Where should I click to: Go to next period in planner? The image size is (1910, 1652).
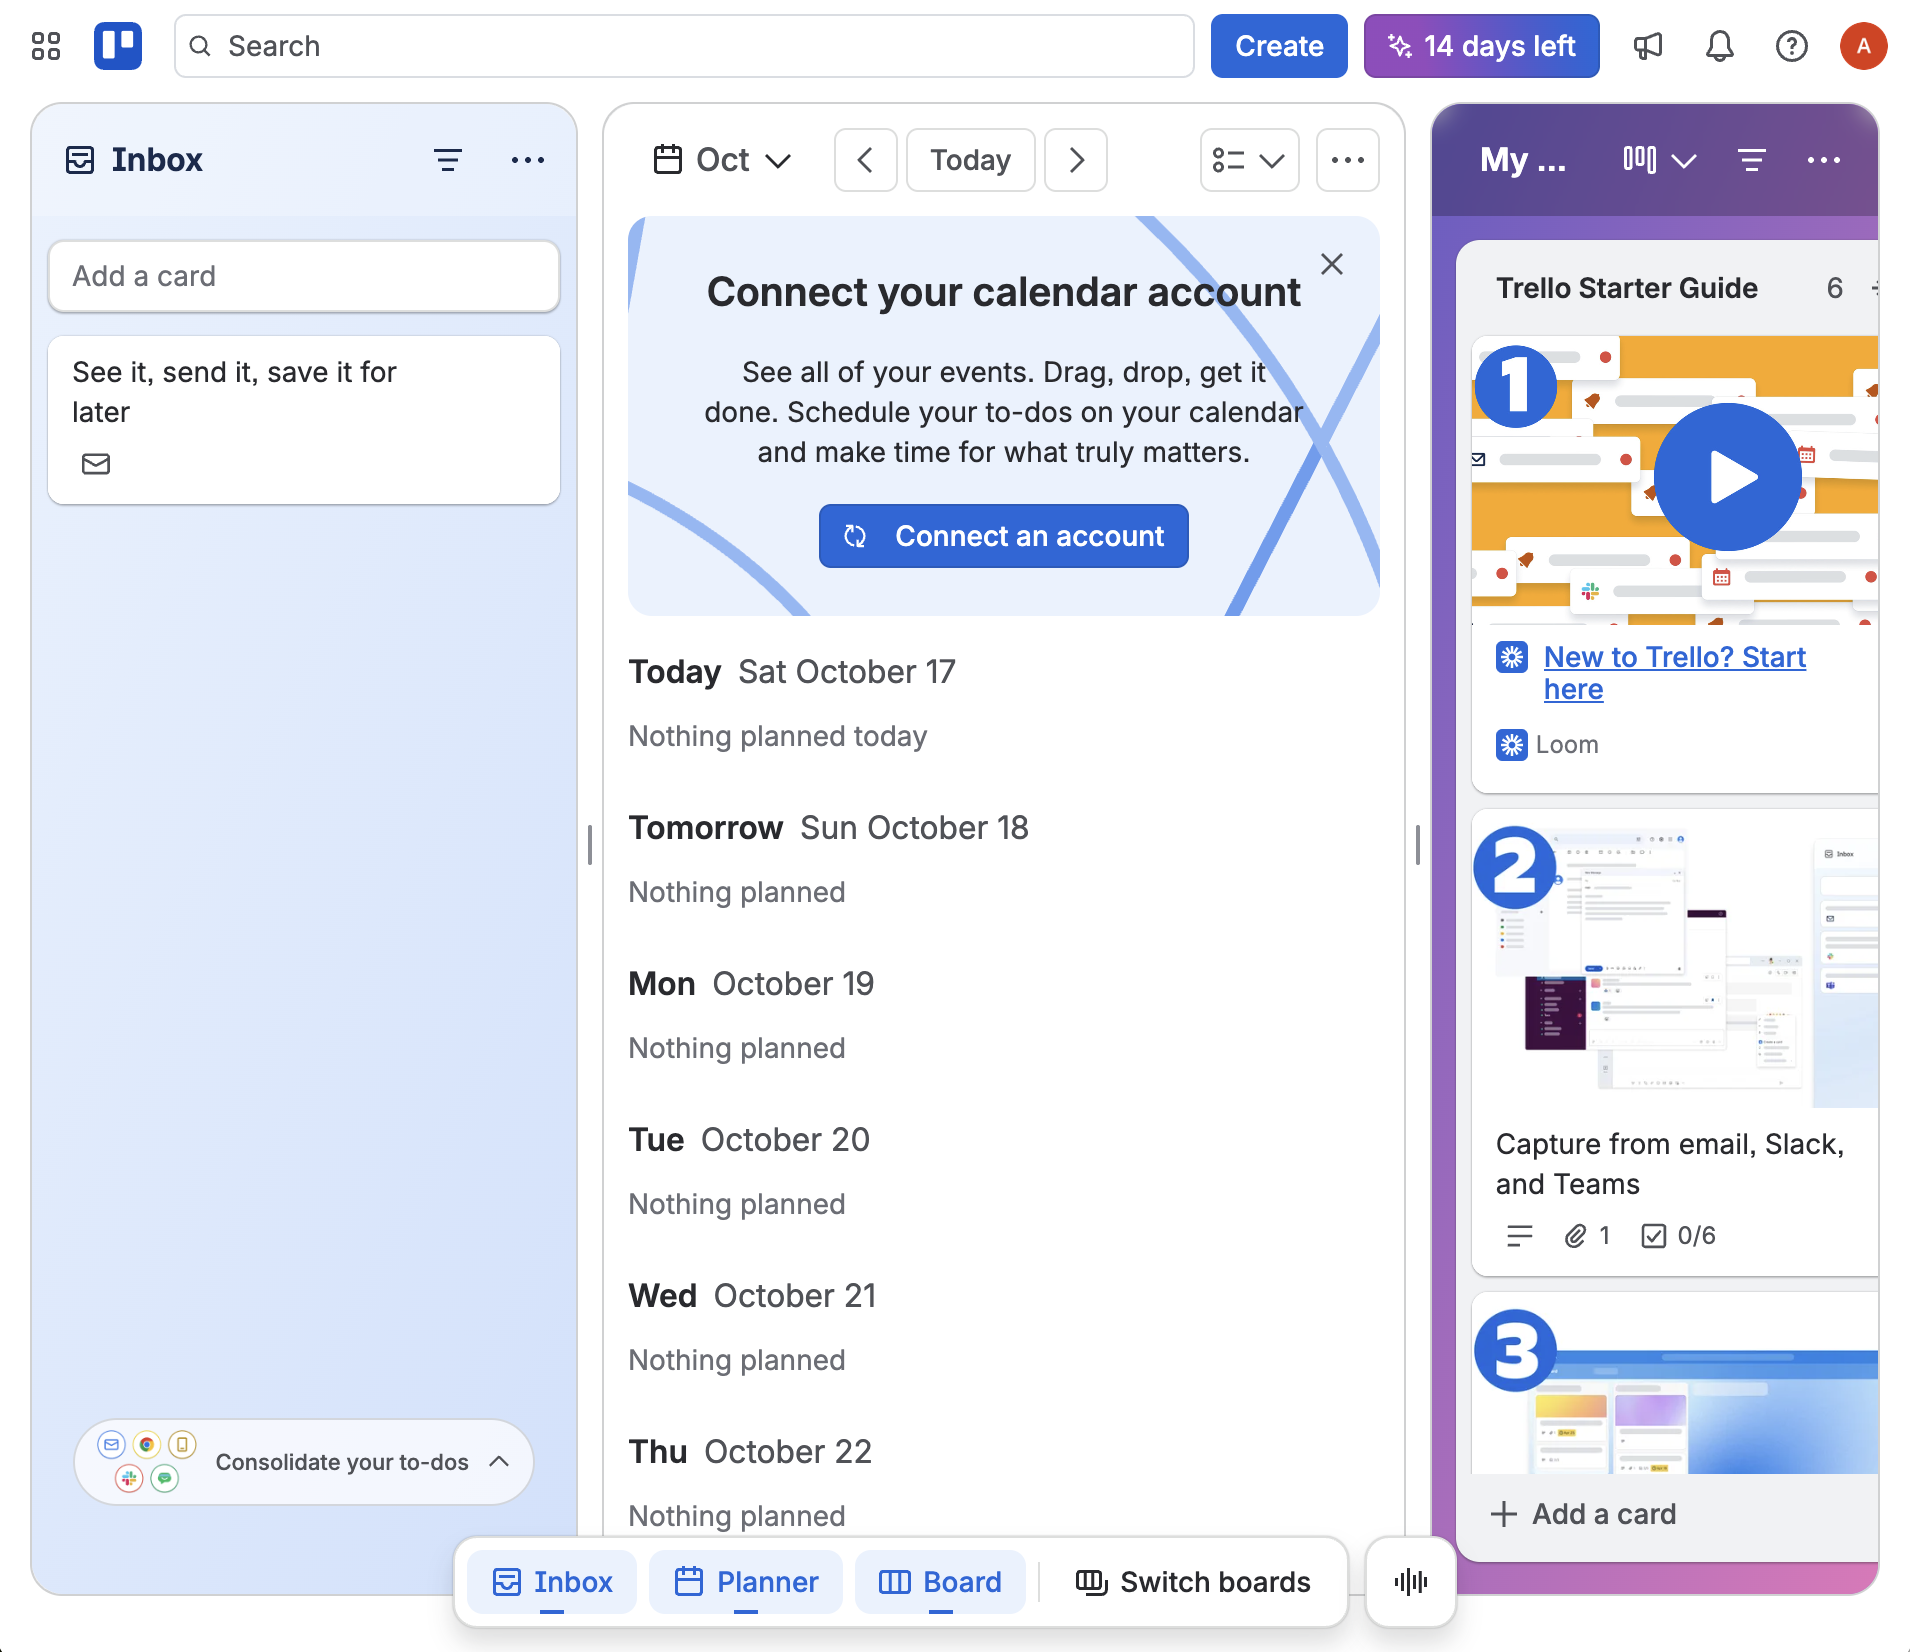[x=1076, y=160]
